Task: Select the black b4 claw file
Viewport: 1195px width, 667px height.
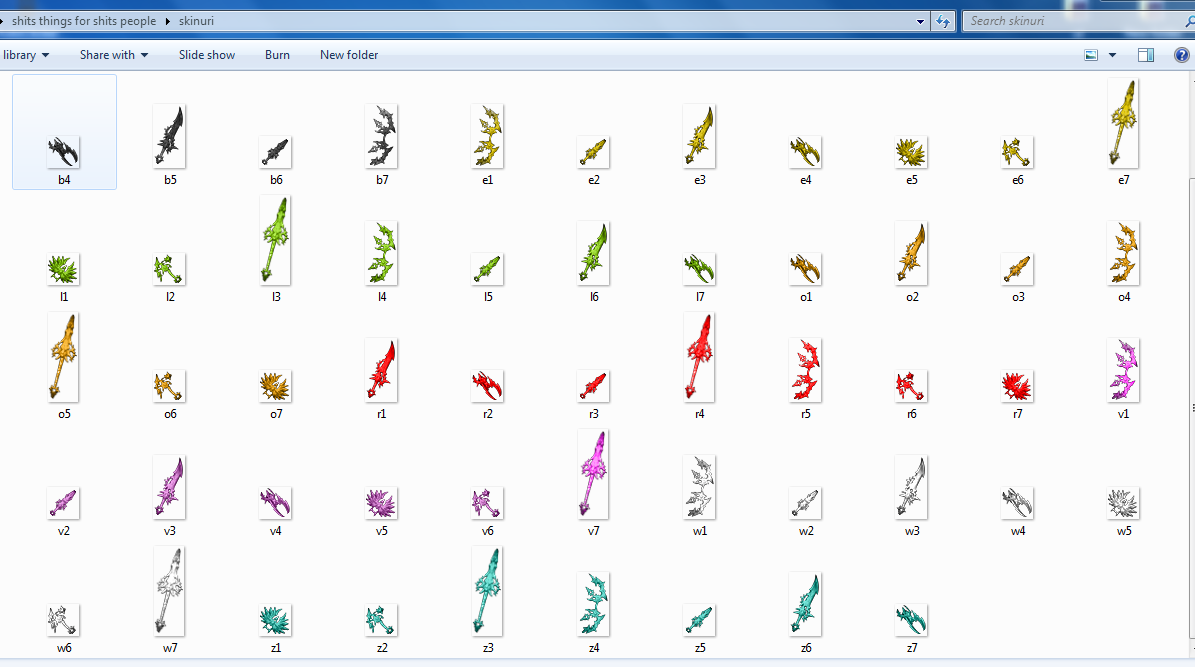Action: pyautogui.click(x=64, y=153)
